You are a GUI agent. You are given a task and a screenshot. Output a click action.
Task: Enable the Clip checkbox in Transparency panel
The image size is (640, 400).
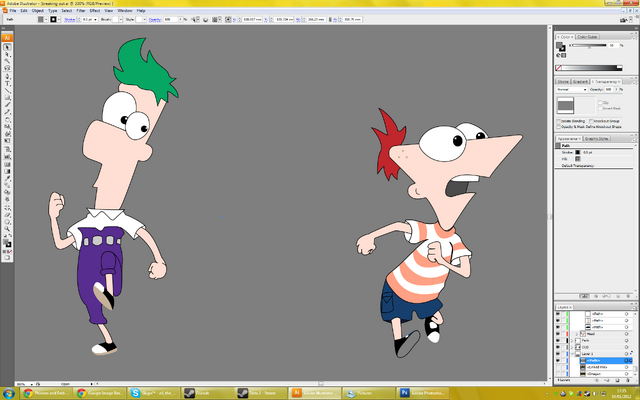point(600,103)
